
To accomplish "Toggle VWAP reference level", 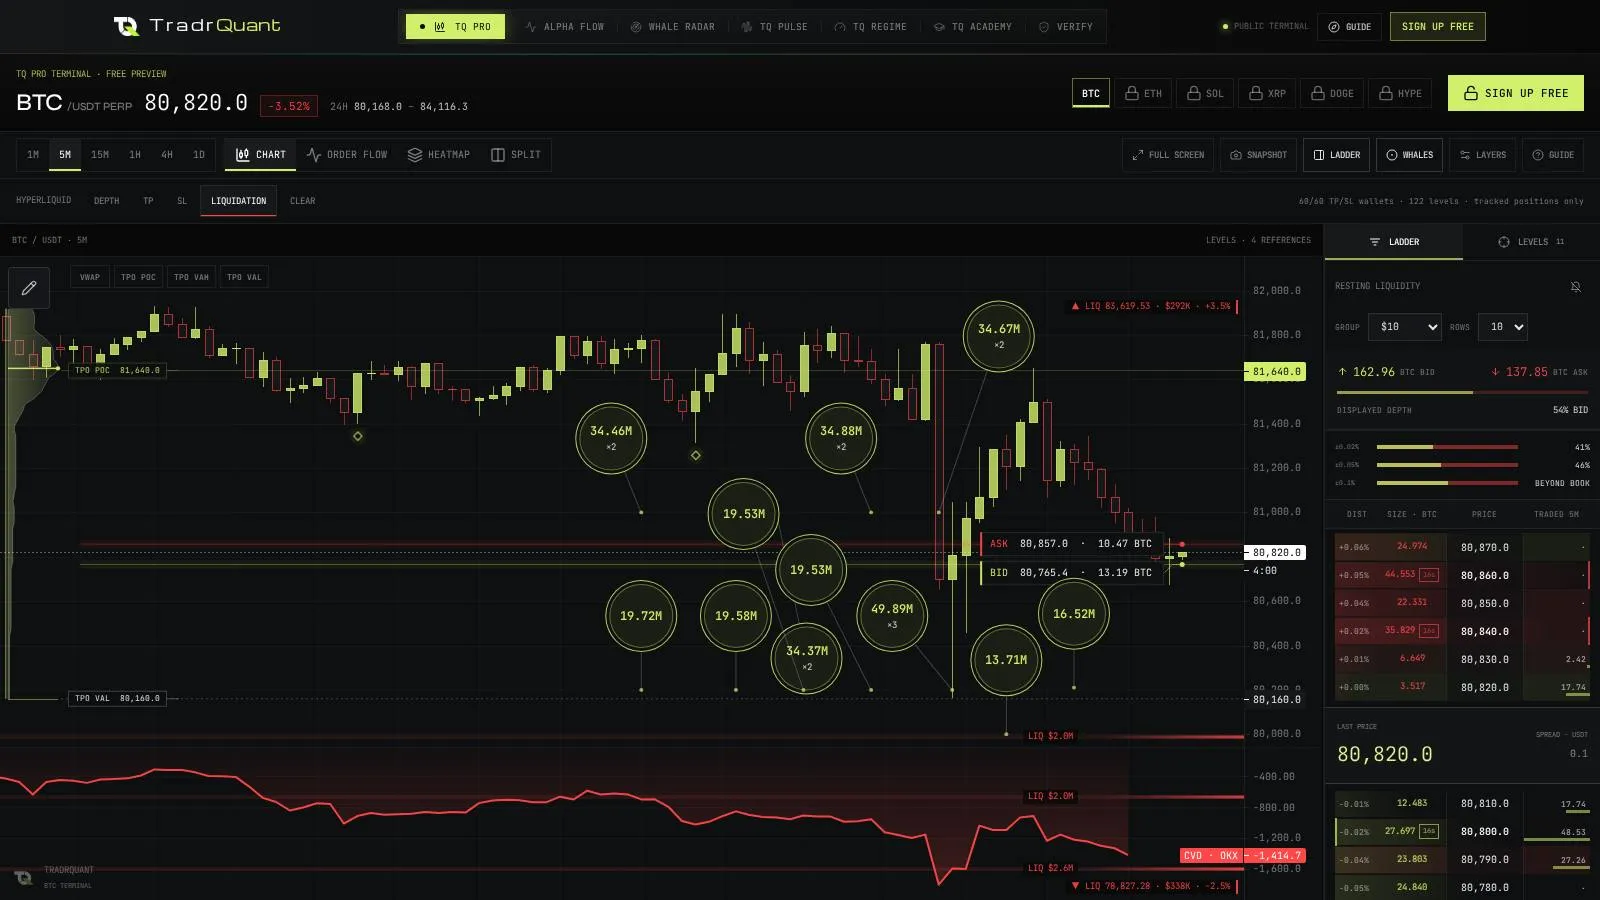I will pos(90,277).
